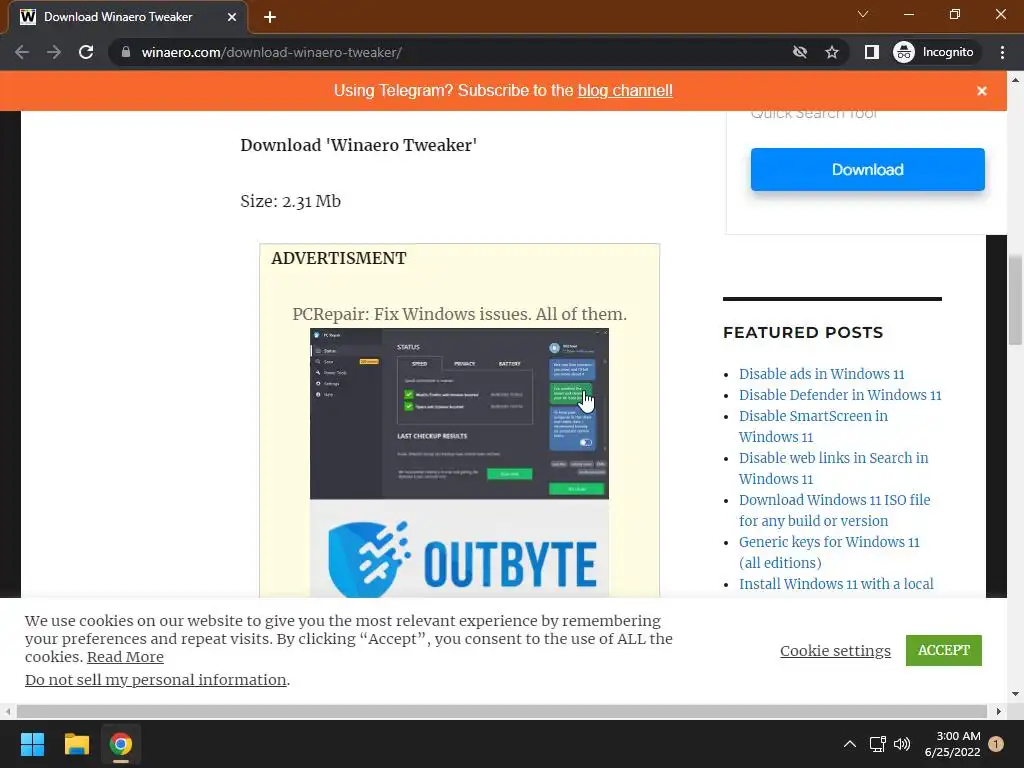The height and width of the screenshot is (768, 1024).
Task: Bookmark this page with star icon
Action: click(x=831, y=52)
